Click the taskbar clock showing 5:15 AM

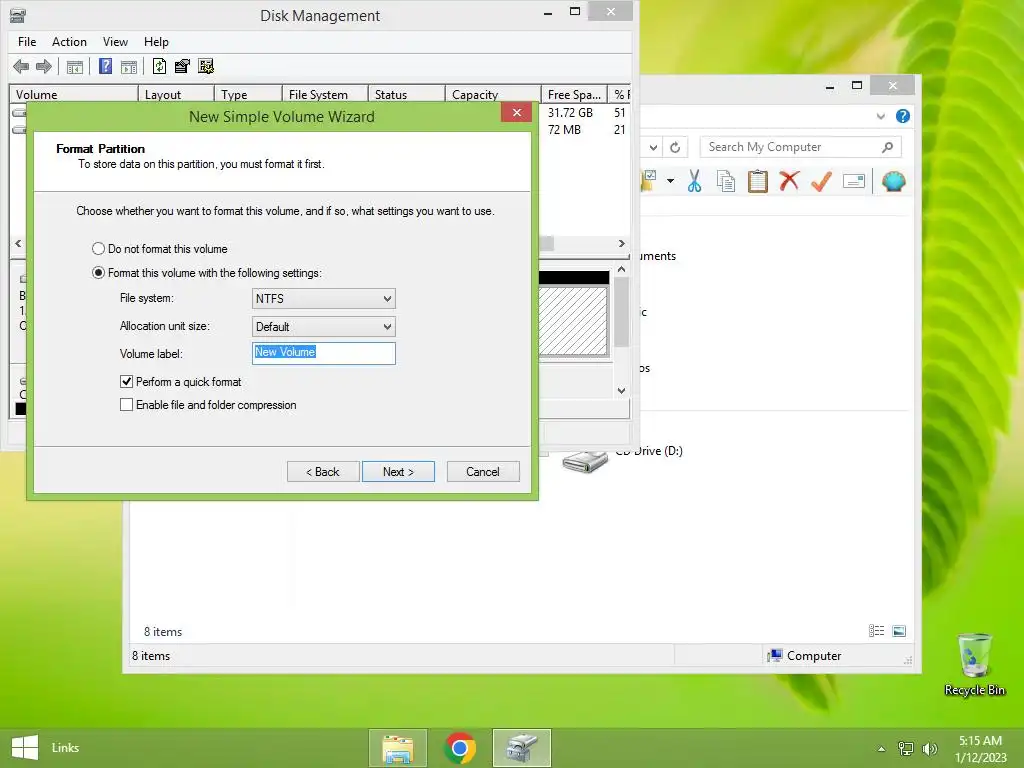click(x=980, y=748)
